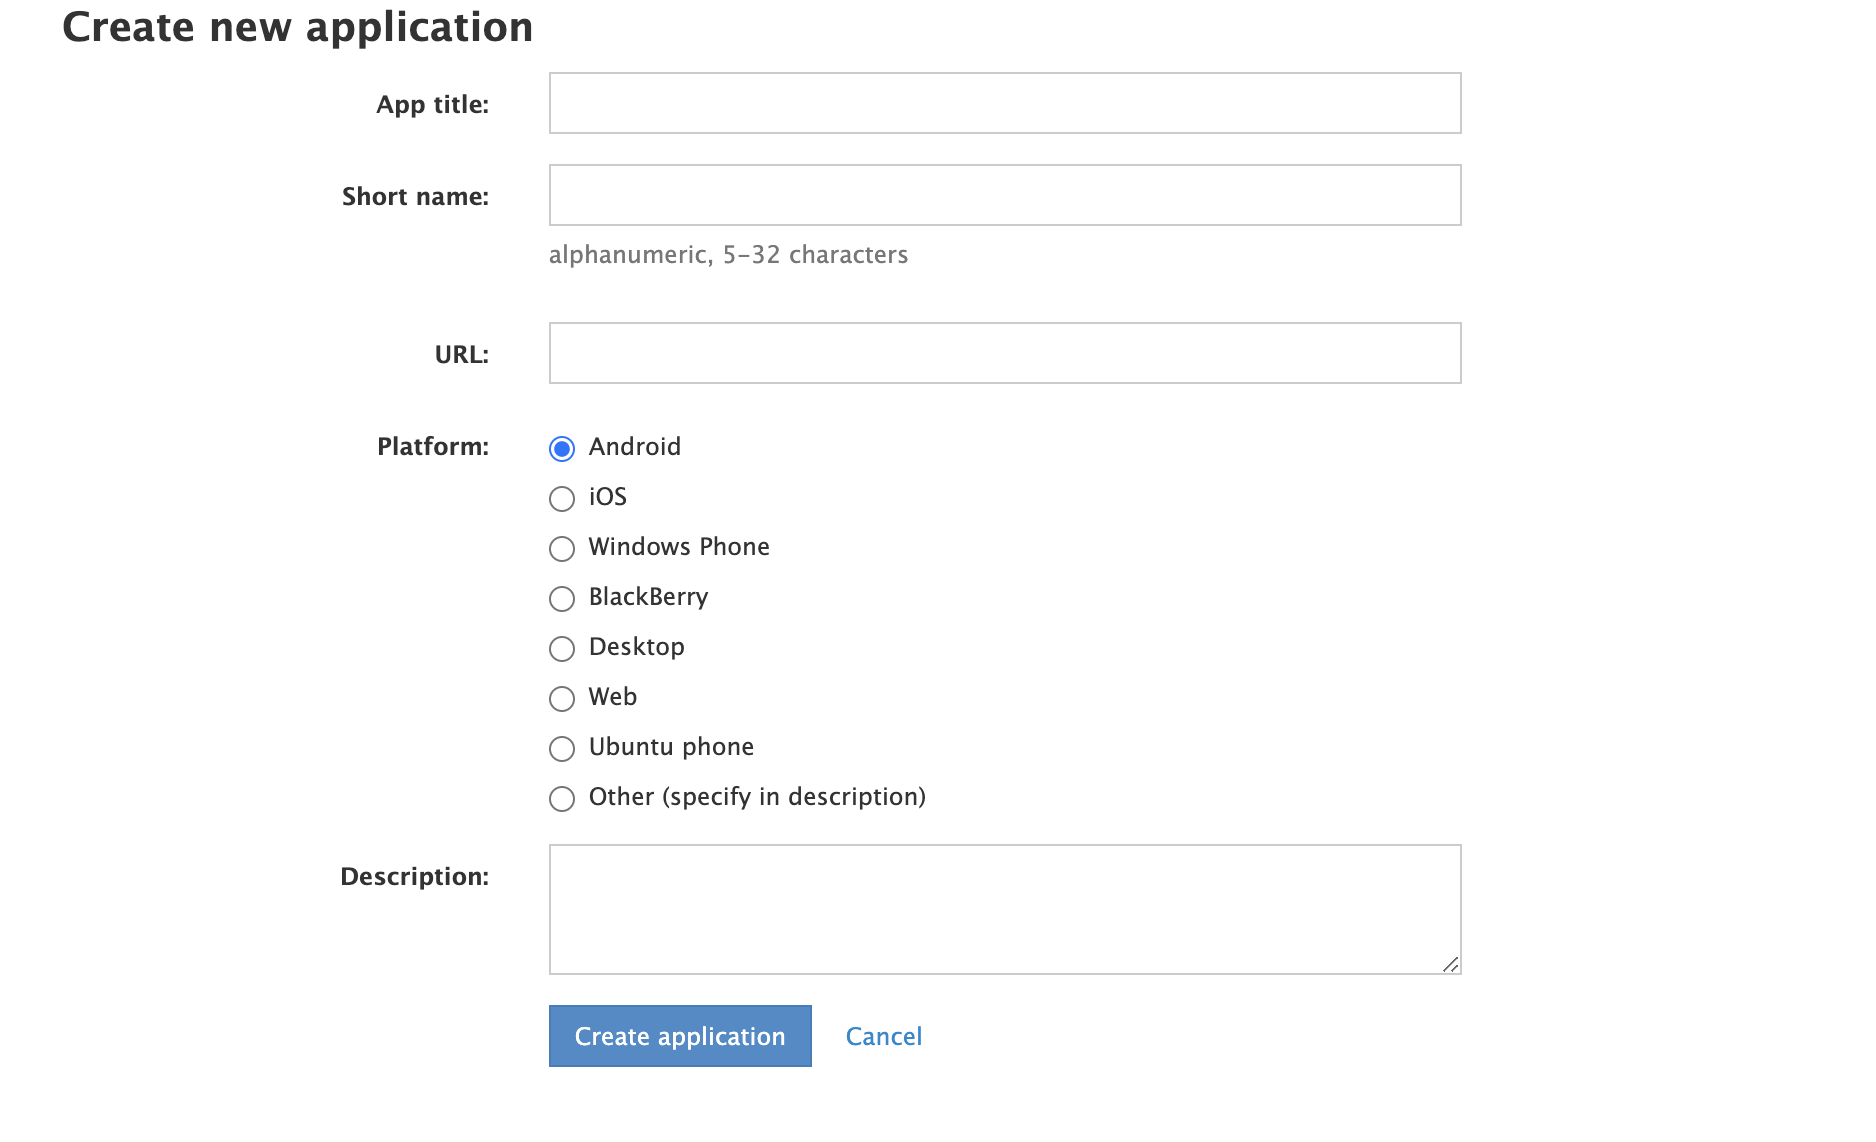This screenshot has height=1142, width=1876.
Task: Click the Description textarea resize handle
Action: pos(1450,964)
